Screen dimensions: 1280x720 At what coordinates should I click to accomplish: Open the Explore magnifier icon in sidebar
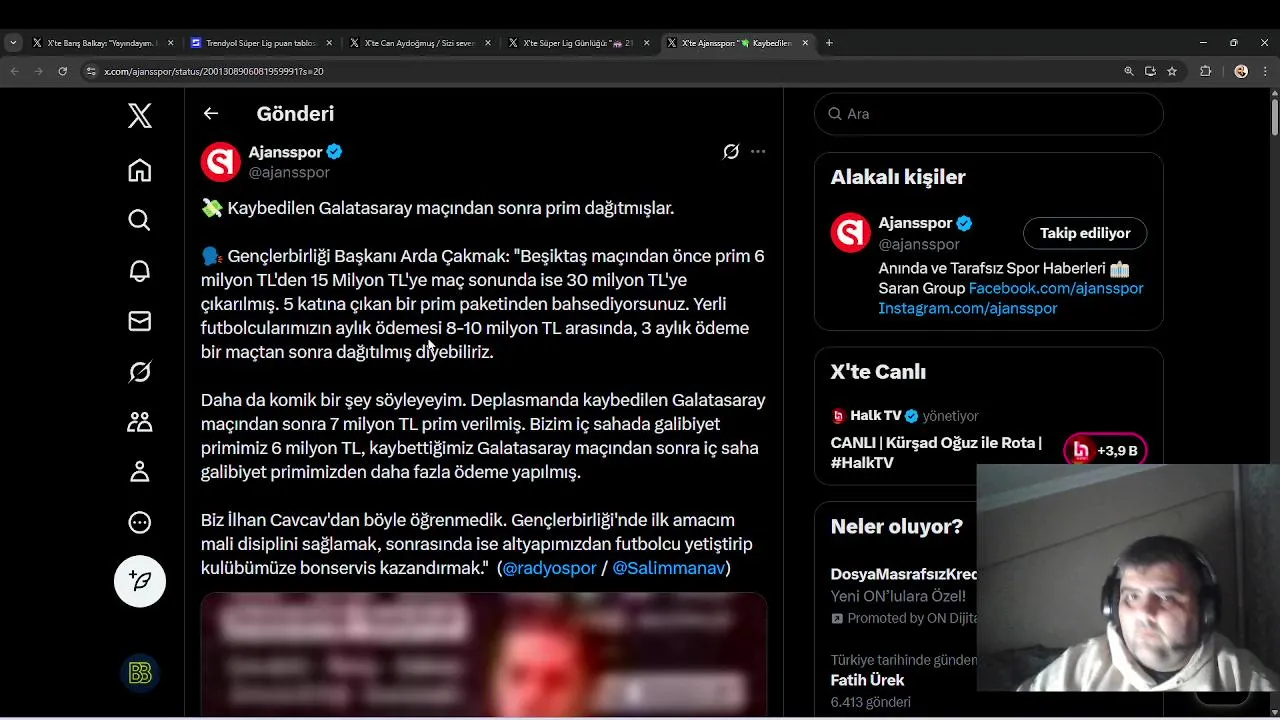coord(140,220)
